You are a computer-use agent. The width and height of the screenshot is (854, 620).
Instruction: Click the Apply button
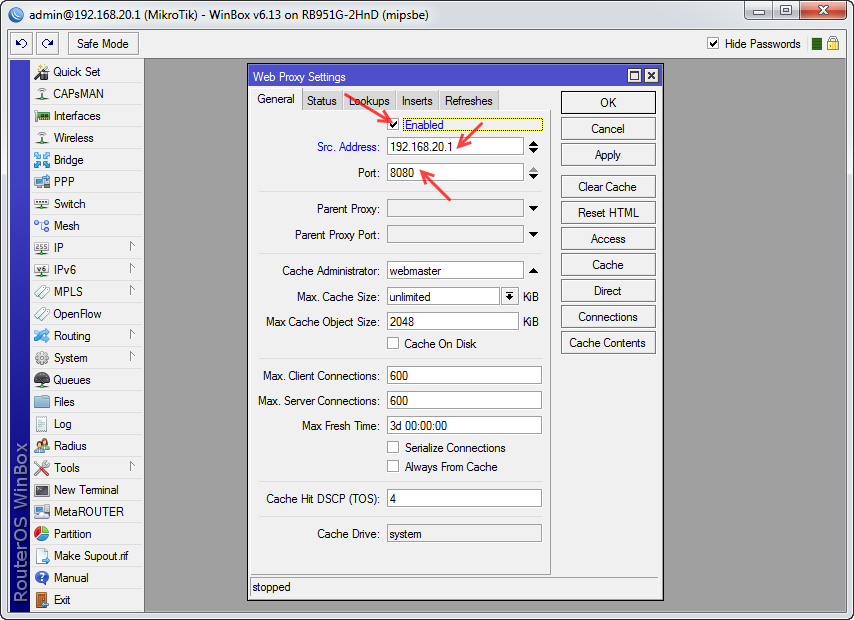tap(608, 155)
